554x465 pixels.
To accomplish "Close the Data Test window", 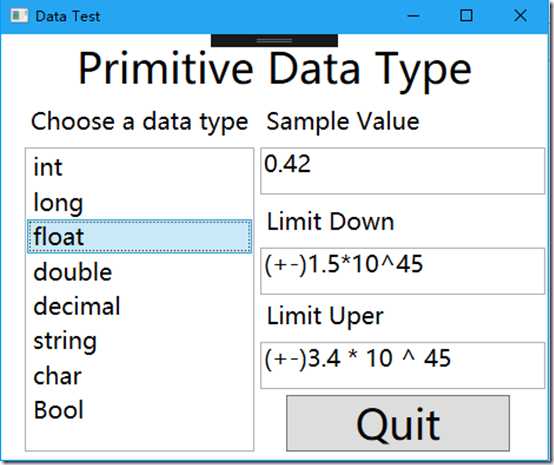I will click(x=520, y=16).
